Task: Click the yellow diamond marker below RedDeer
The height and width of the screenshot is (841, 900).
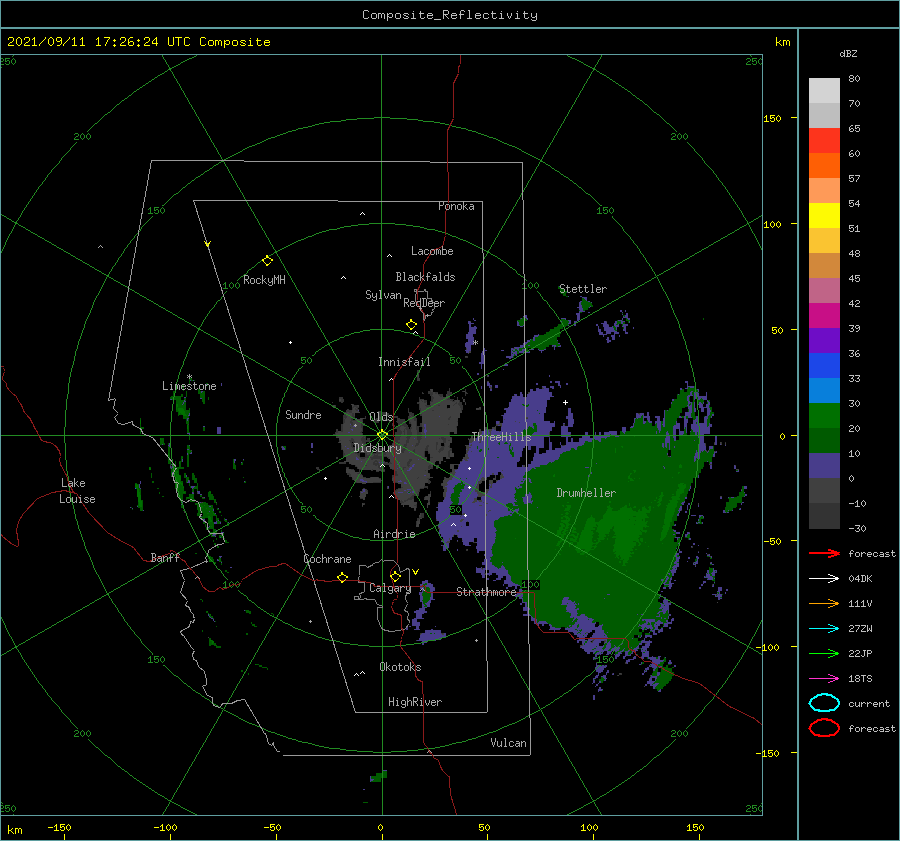Action: click(x=412, y=325)
